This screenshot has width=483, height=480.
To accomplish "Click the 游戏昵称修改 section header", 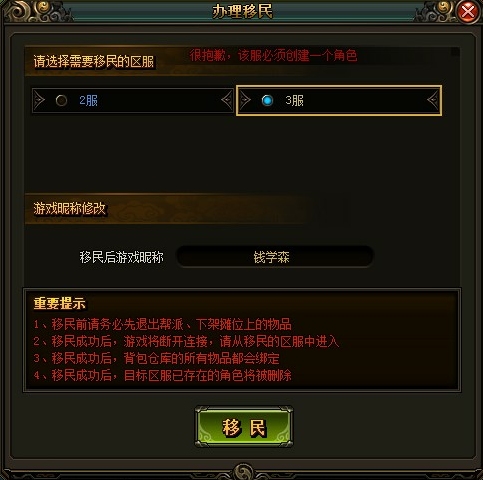I will 69,209.
